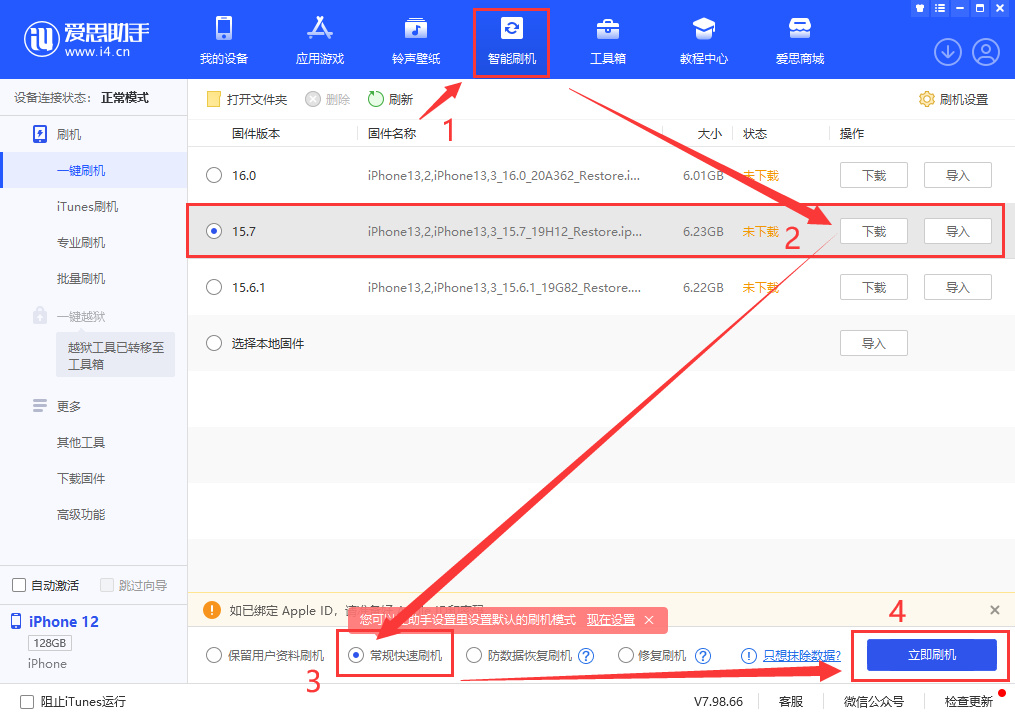Screen dimensions: 1015x717
Task: Open the download manager icon
Action: pyautogui.click(x=947, y=51)
